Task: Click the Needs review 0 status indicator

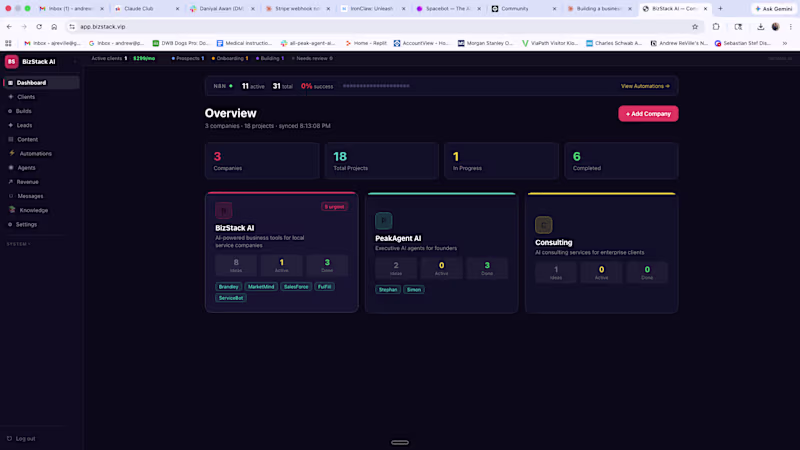Action: (312, 59)
